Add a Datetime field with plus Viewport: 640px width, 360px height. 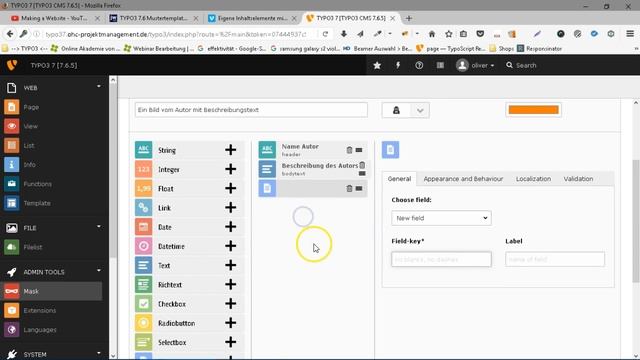231,246
